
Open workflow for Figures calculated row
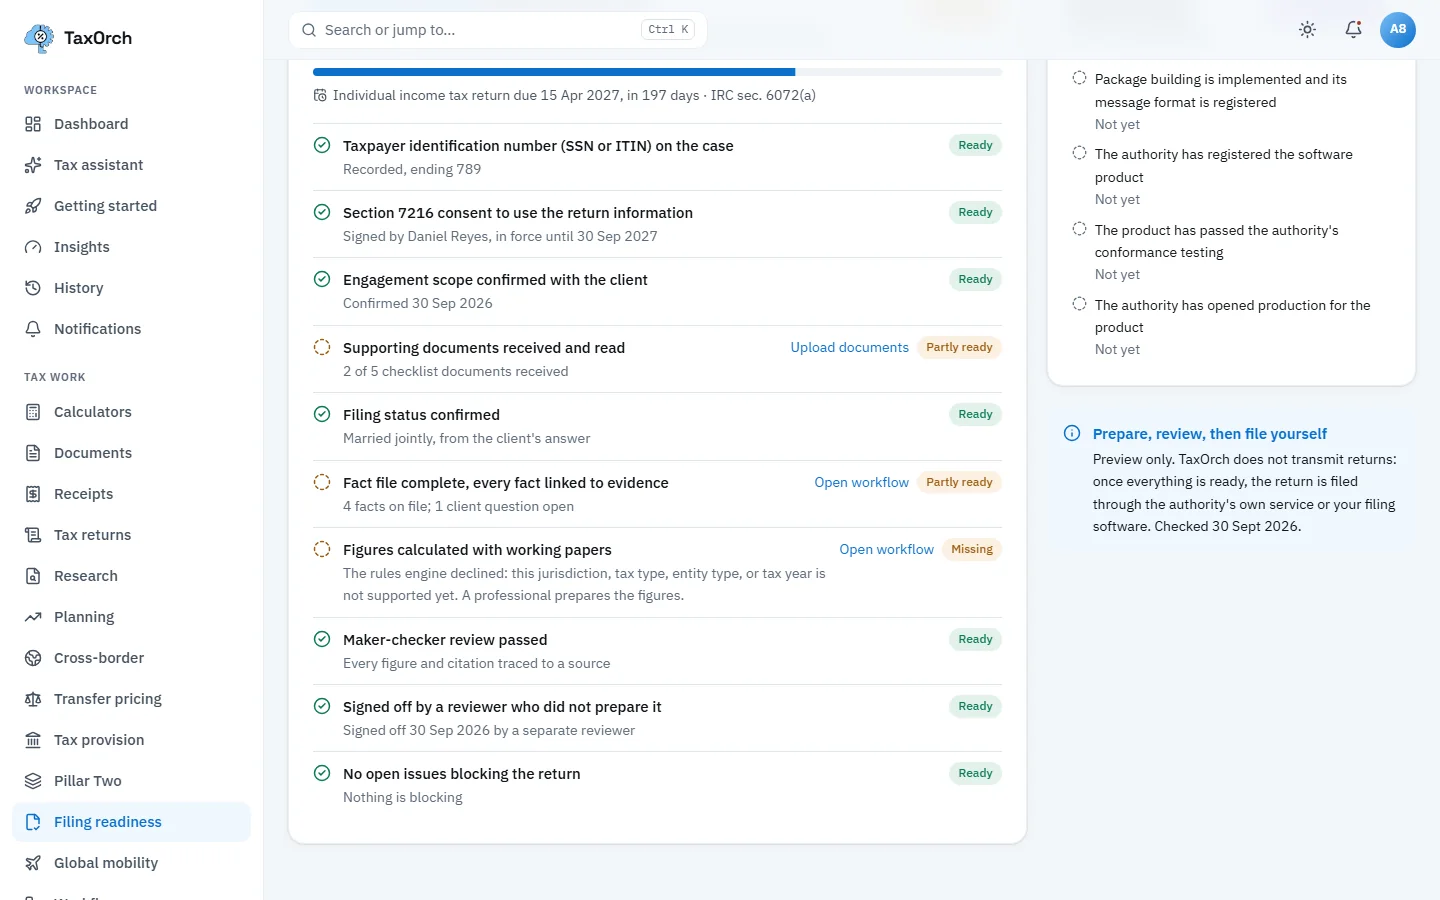(x=886, y=549)
